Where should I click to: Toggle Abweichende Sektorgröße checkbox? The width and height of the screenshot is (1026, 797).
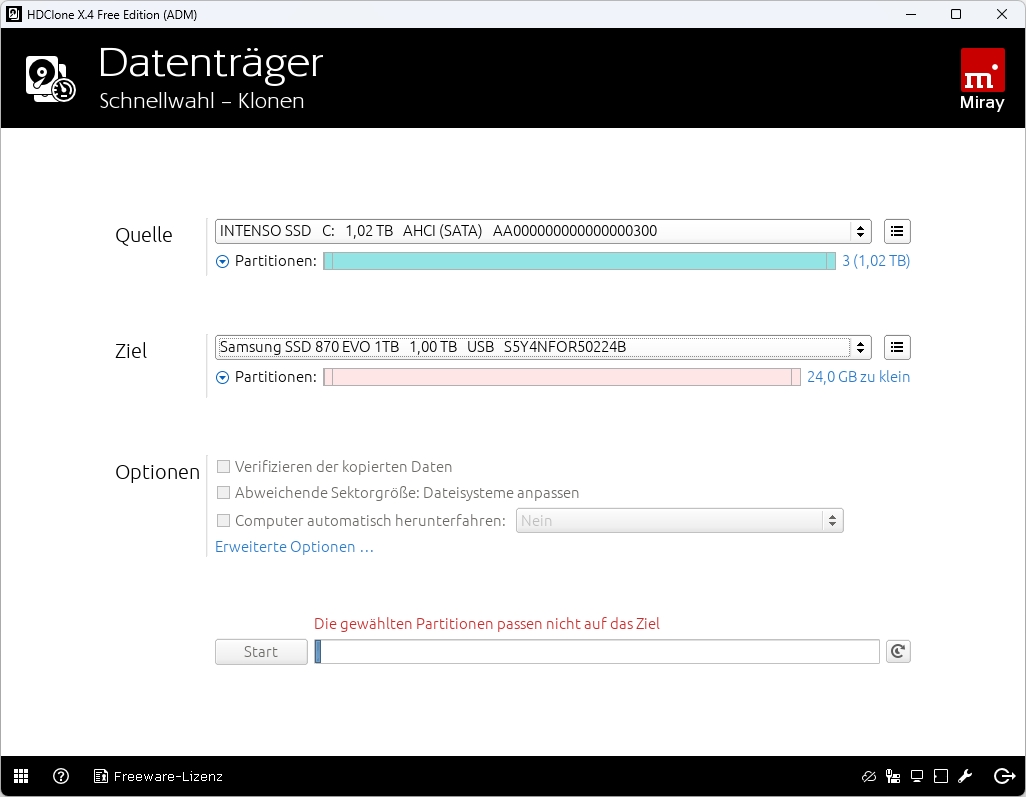tap(223, 493)
